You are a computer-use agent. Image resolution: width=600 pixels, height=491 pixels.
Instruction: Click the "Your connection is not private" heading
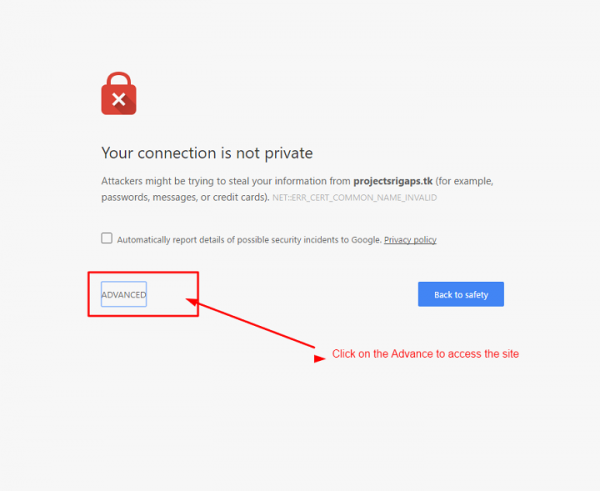click(207, 153)
